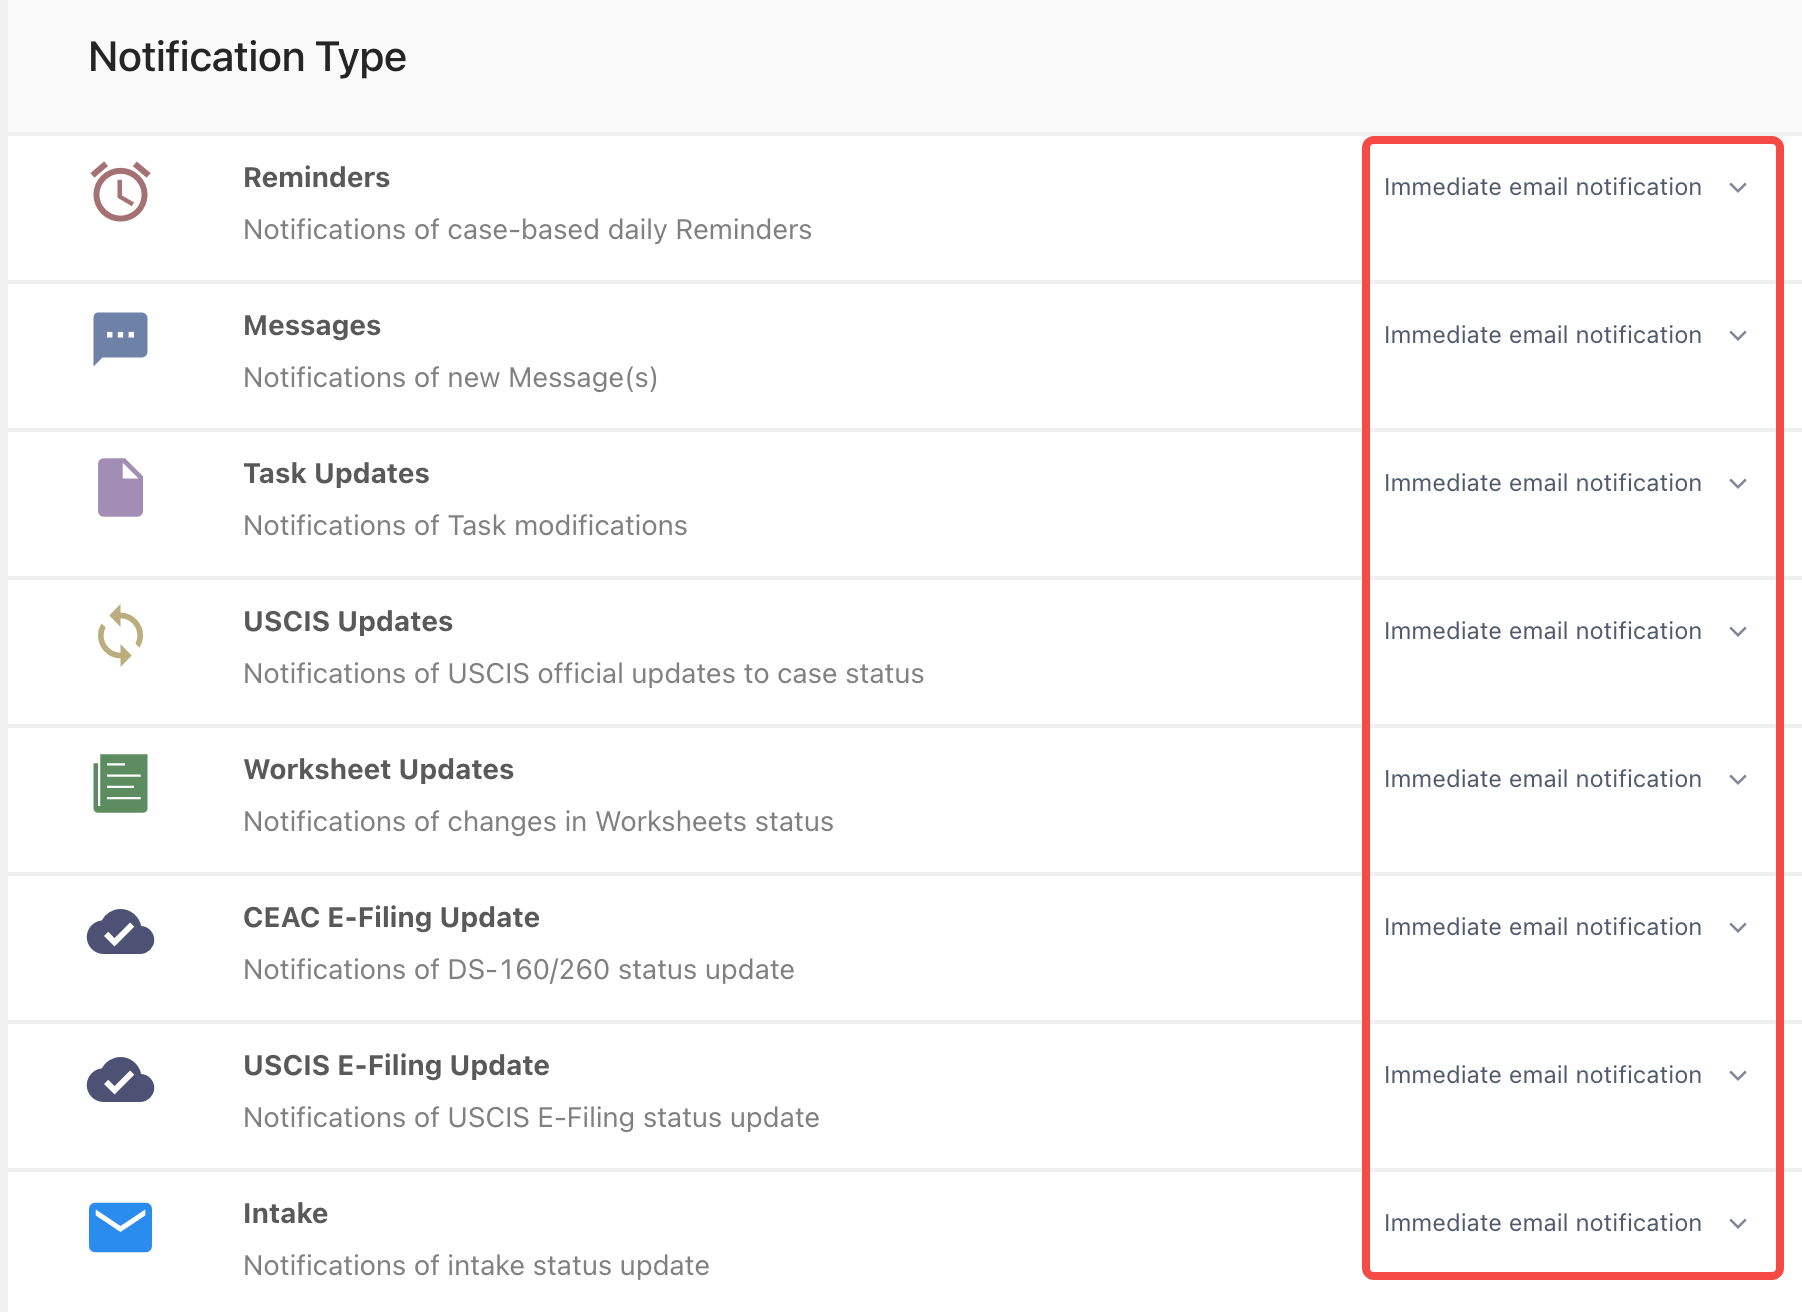This screenshot has width=1802, height=1312.
Task: Open the Worksheet Updates notification dropdown
Action: (x=1565, y=779)
